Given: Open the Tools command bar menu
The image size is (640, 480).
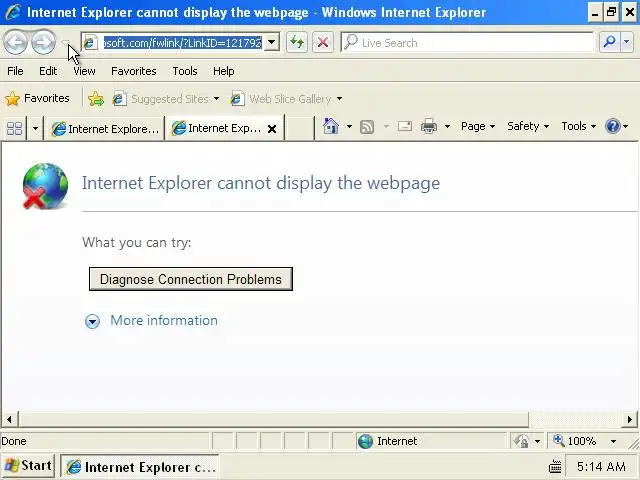Looking at the screenshot, I should [x=578, y=126].
